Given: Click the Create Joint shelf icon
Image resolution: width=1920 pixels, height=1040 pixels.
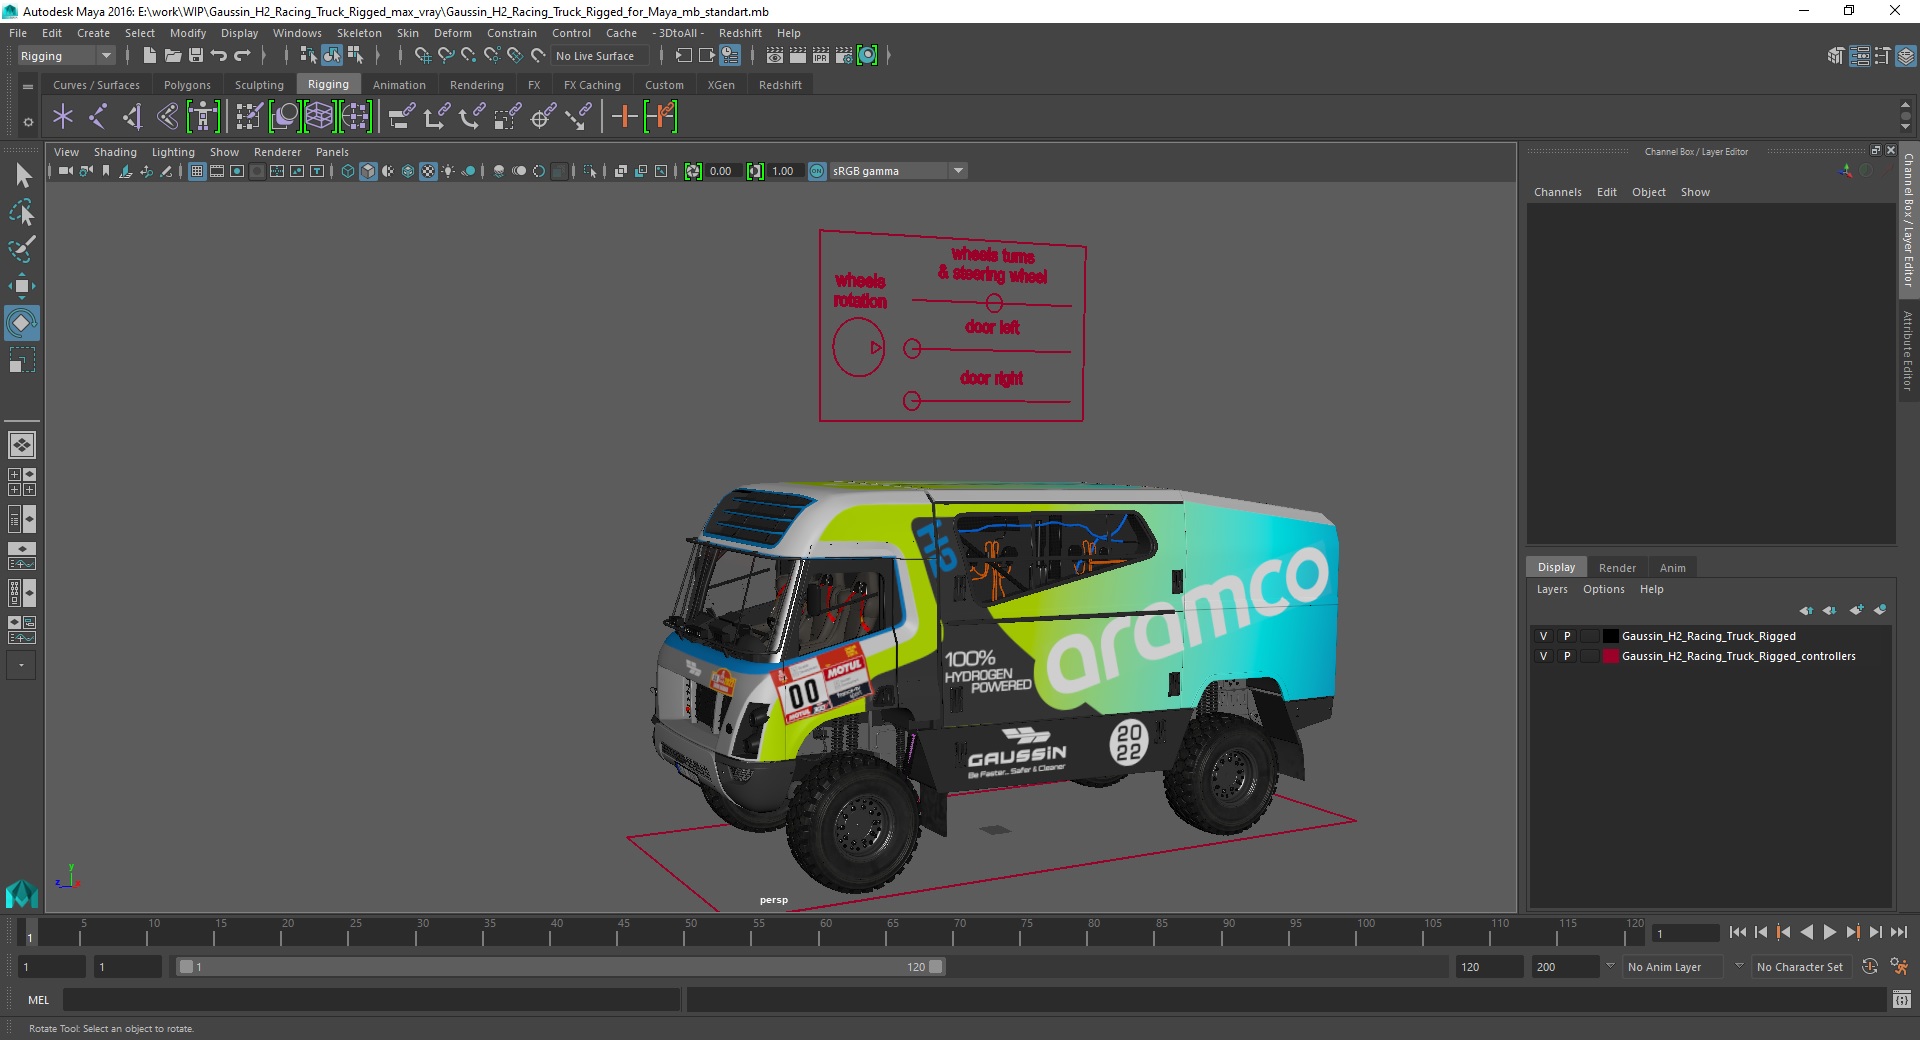Looking at the screenshot, I should pos(98,117).
